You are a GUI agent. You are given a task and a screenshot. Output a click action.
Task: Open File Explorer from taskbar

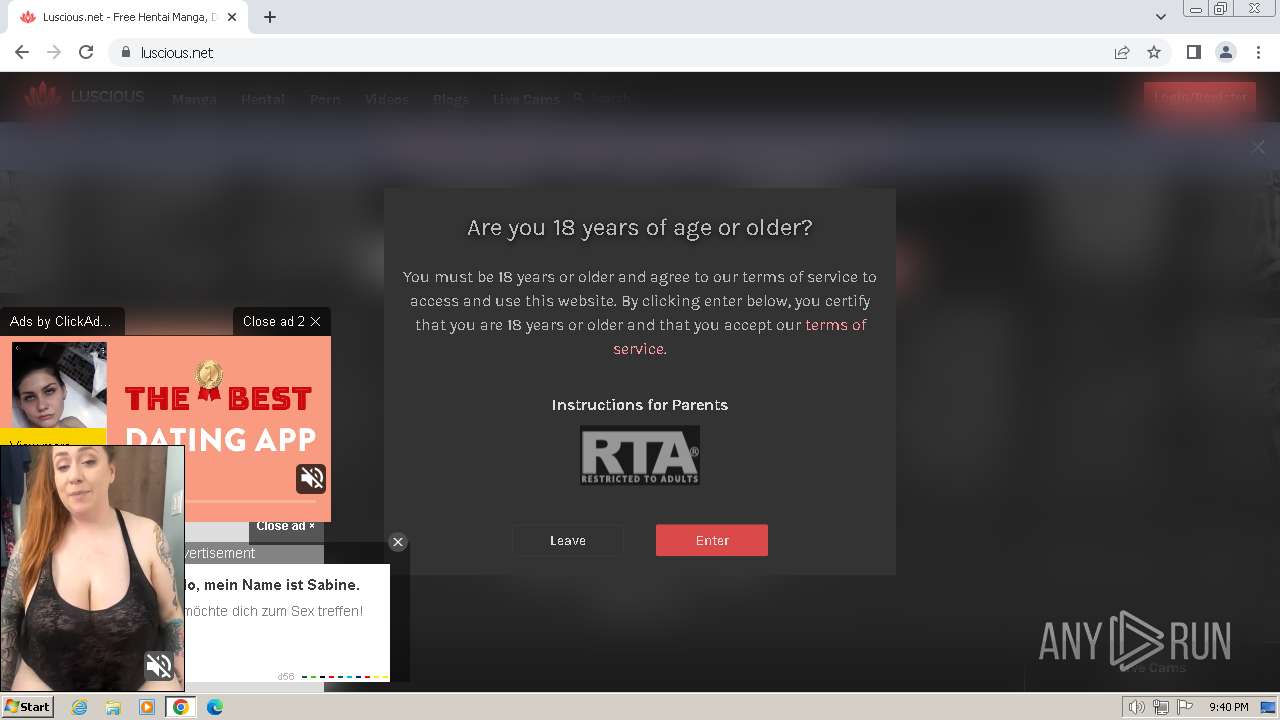[x=113, y=707]
